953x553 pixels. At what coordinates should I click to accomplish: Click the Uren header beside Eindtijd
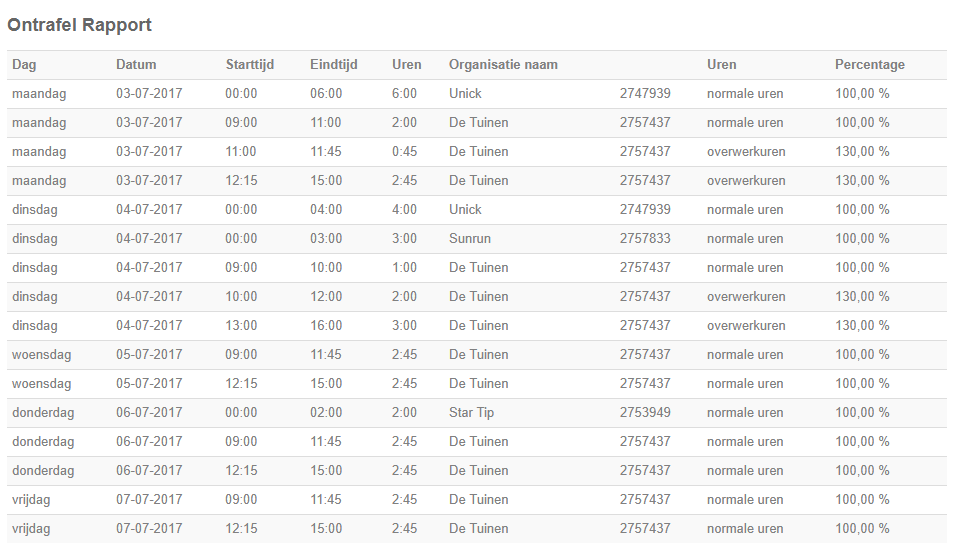click(407, 64)
